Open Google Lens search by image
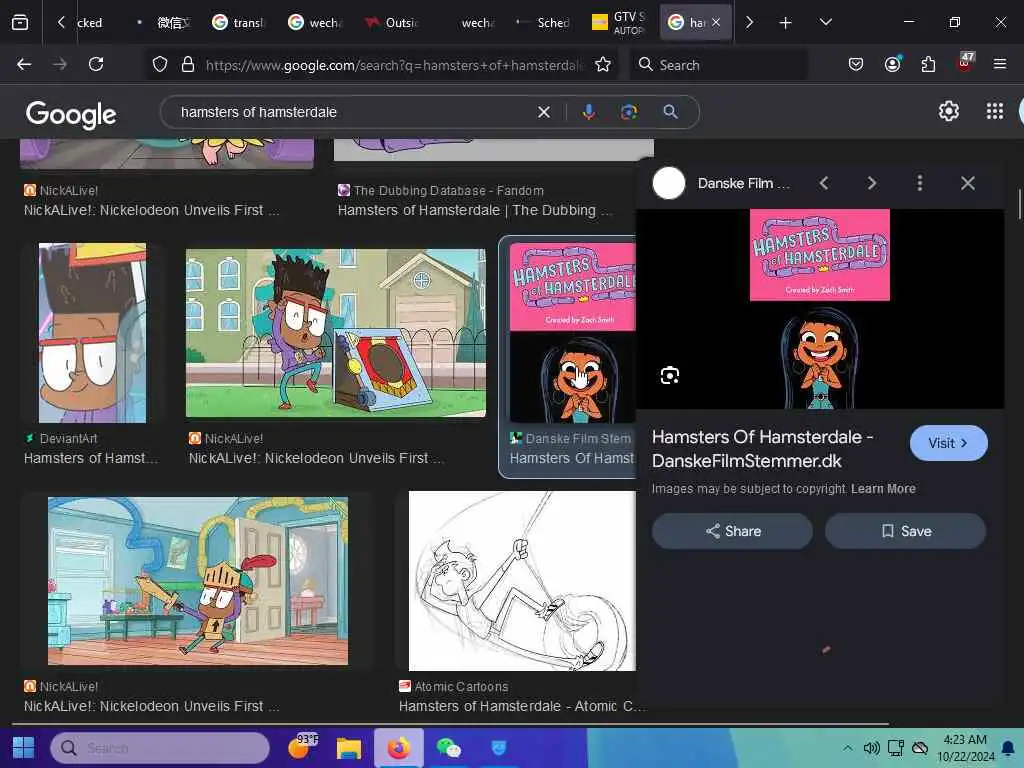 click(x=629, y=112)
